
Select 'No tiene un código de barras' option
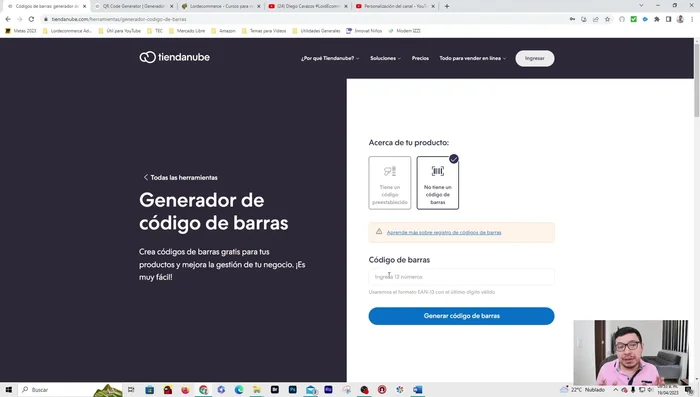coord(438,183)
